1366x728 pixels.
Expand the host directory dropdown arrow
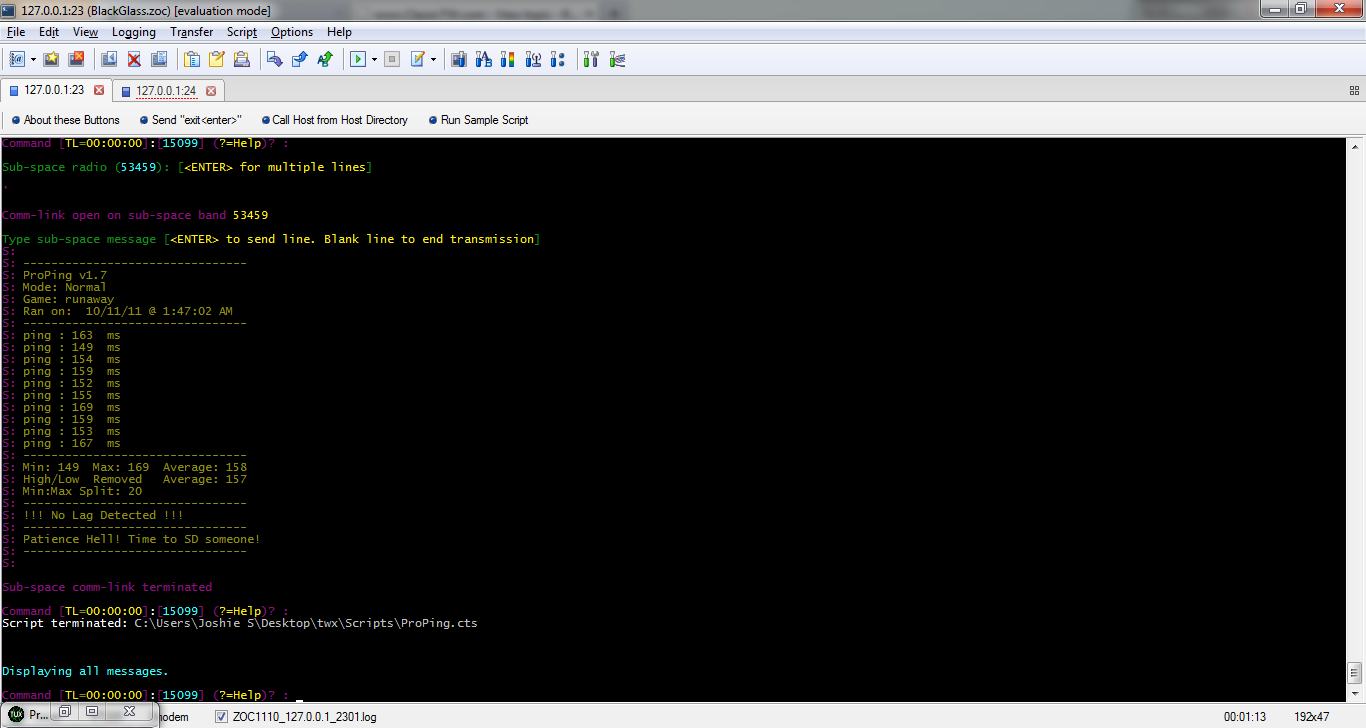[x=33, y=59]
